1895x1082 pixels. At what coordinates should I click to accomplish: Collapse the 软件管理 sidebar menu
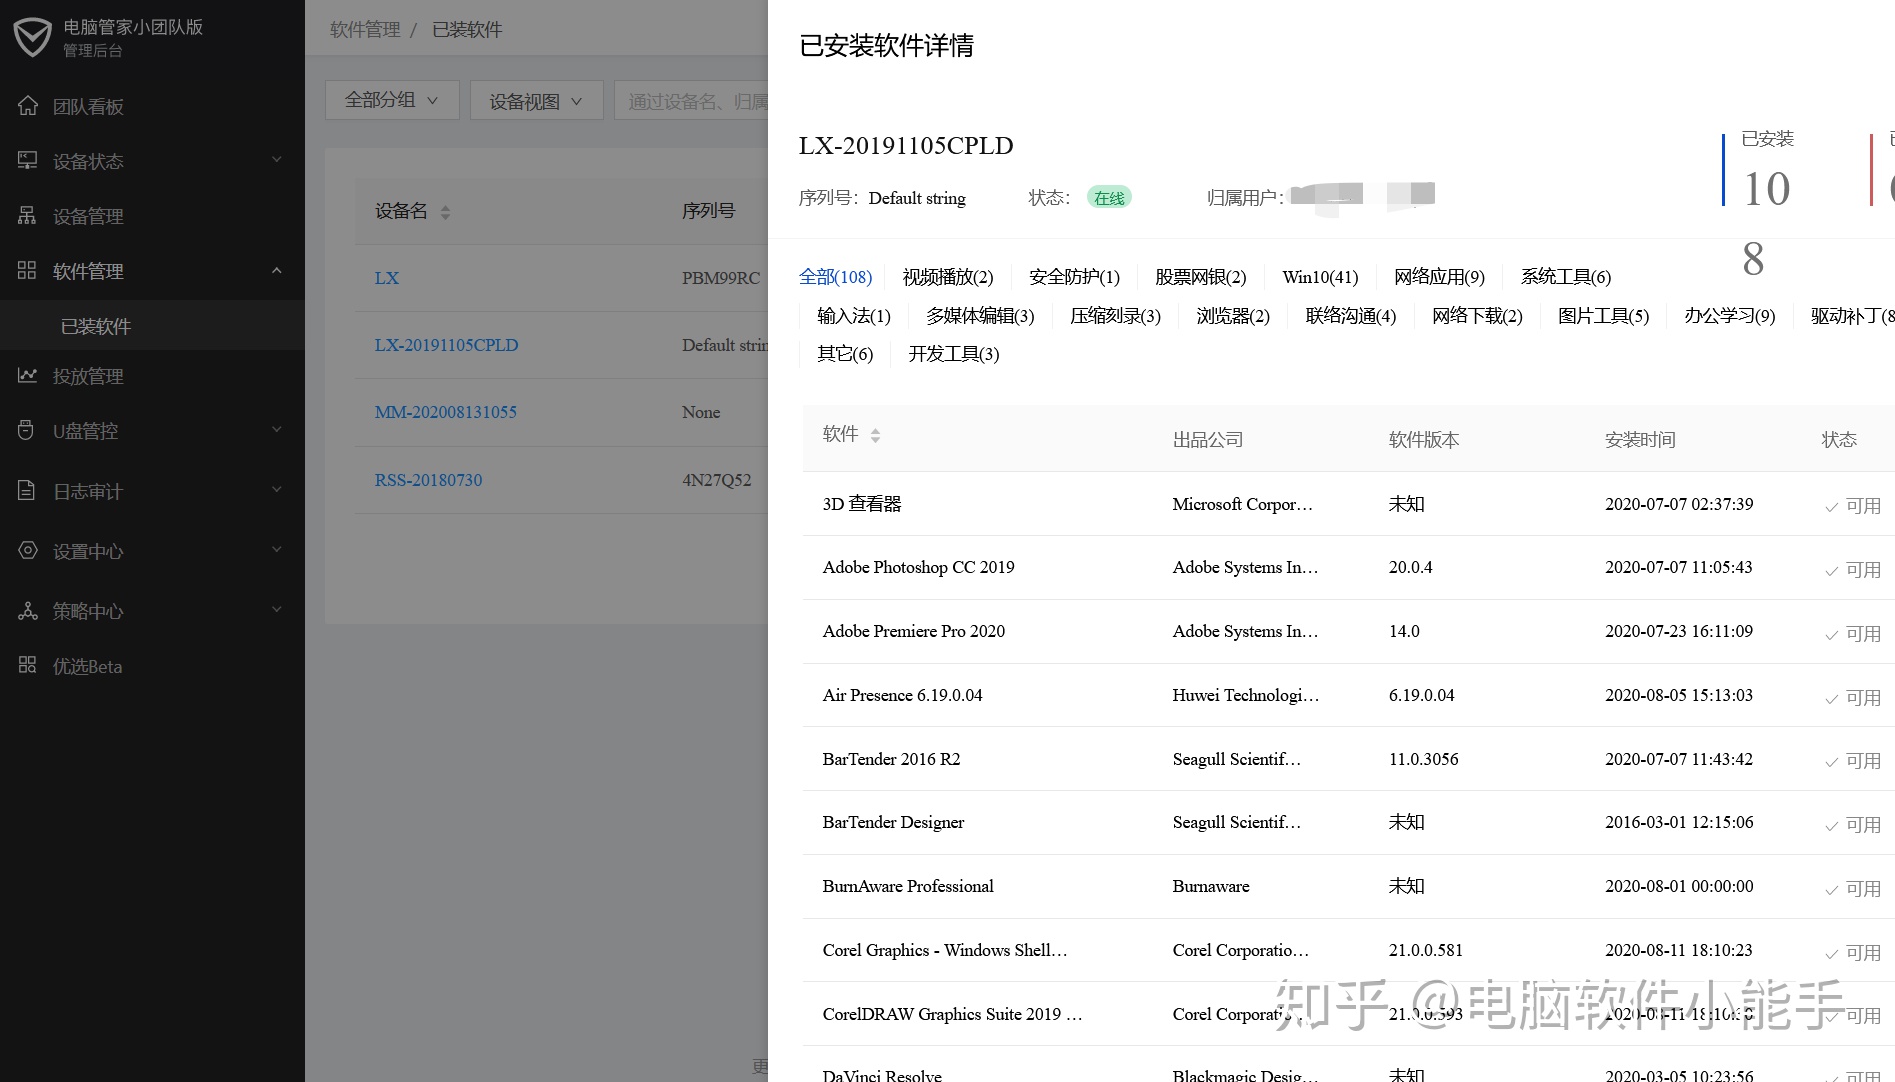[276, 271]
